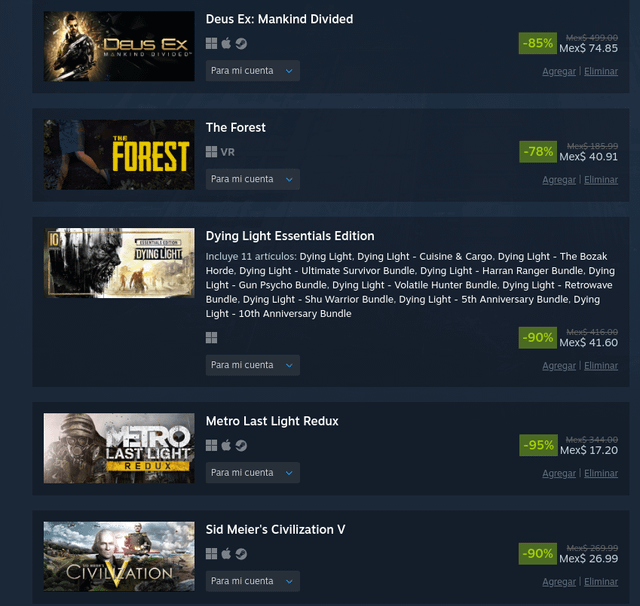Click the VR label next to The Forest
This screenshot has height=606, width=640.
point(228,152)
